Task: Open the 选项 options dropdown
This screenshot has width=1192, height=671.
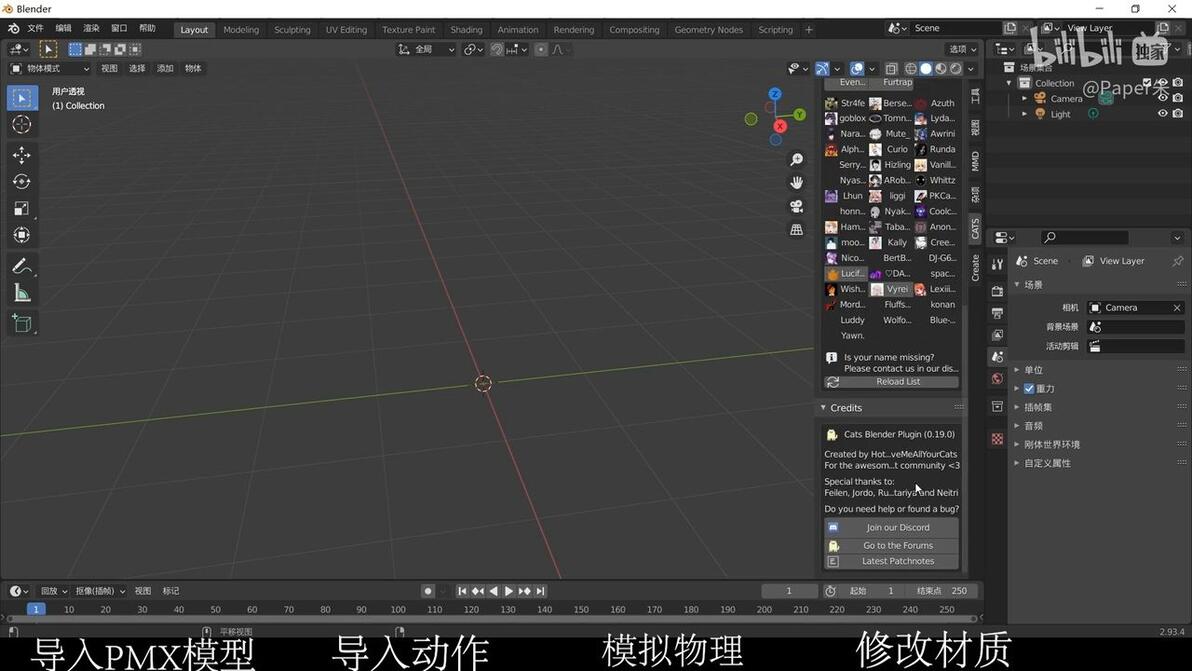Action: (962, 49)
